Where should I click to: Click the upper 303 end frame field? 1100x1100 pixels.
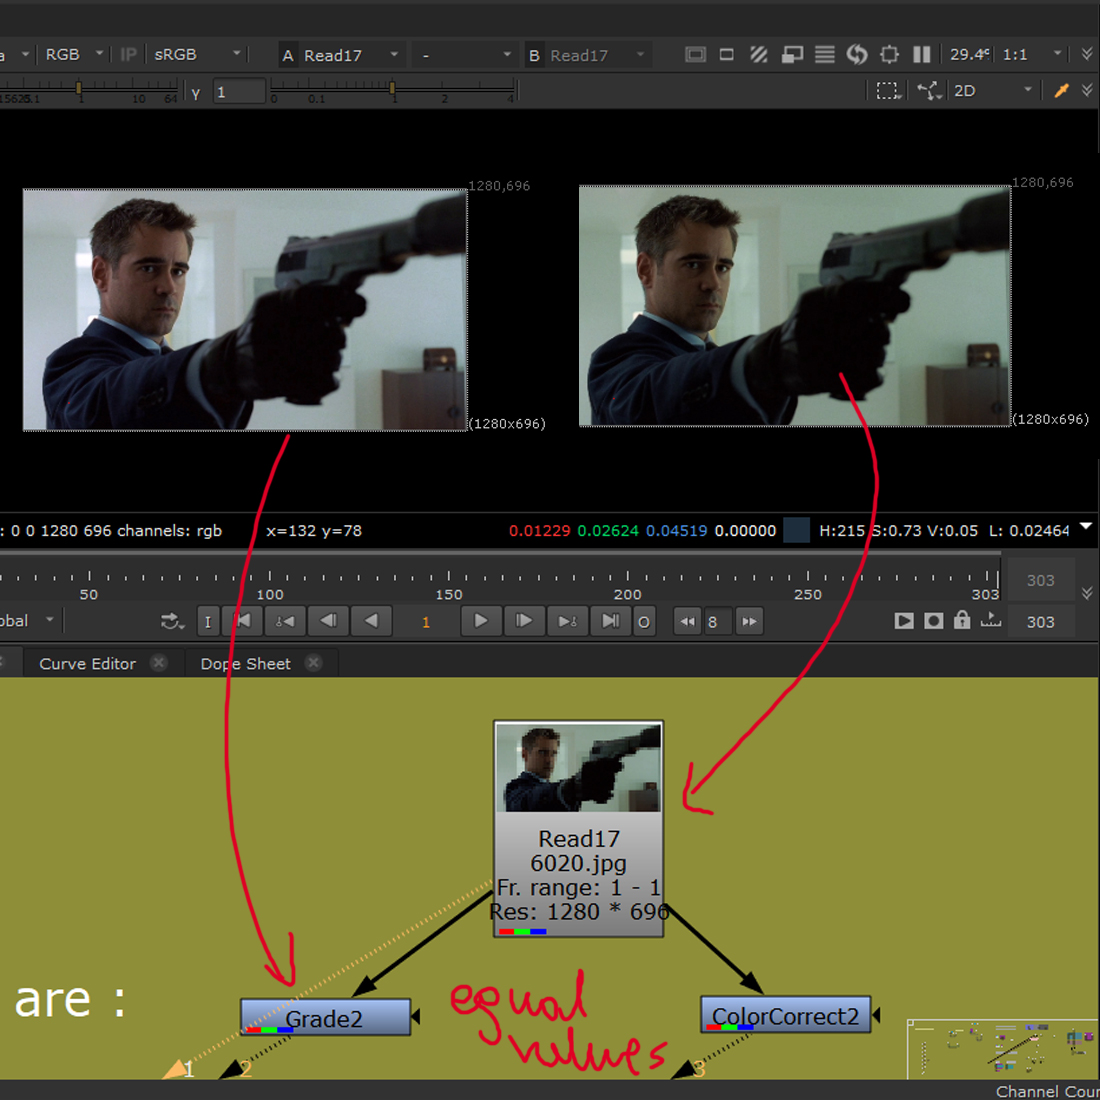pos(1040,580)
